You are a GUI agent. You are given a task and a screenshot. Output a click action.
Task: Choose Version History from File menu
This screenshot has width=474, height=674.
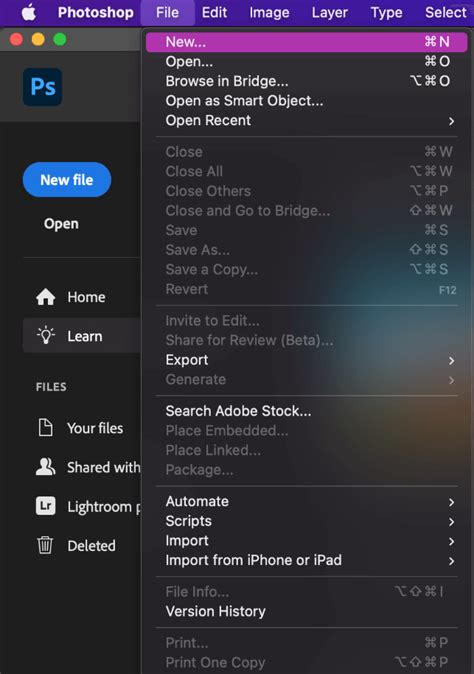(306, 612)
